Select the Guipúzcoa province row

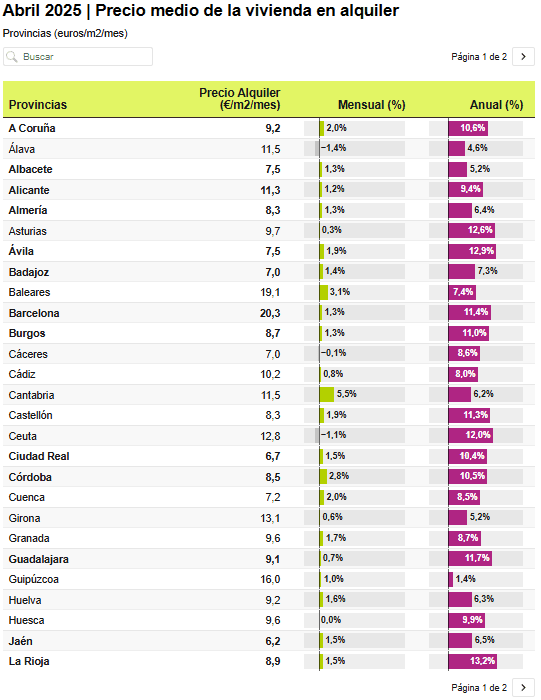point(269,579)
